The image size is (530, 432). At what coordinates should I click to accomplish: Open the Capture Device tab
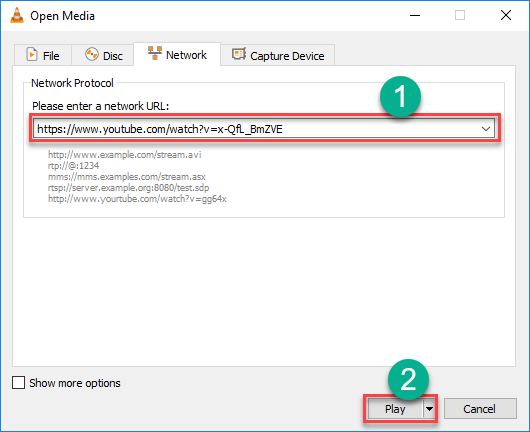point(278,55)
